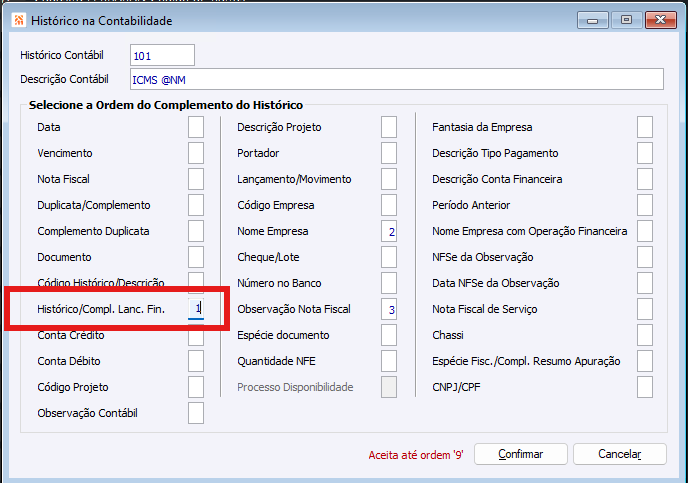Select the NFSe da Observação order box
The height and width of the screenshot is (483, 688).
[x=645, y=257]
